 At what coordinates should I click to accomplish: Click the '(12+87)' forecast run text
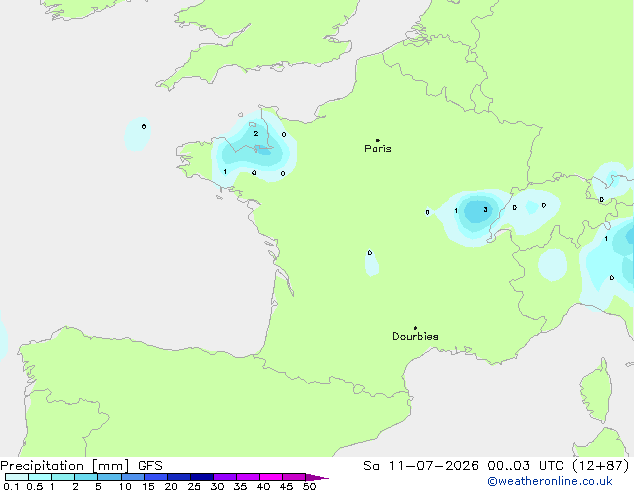click(601, 466)
